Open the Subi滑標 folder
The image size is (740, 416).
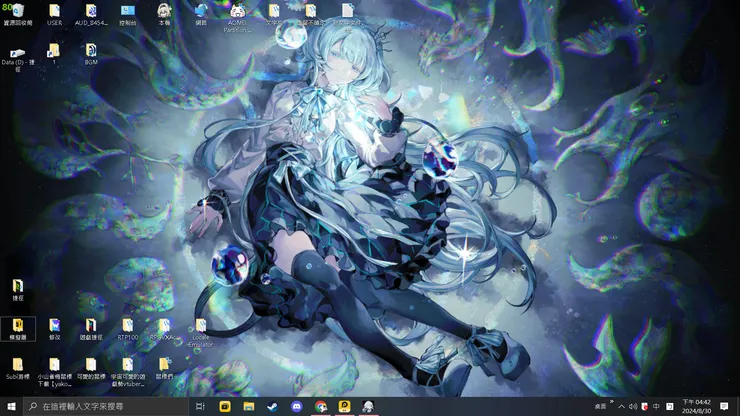(x=18, y=368)
